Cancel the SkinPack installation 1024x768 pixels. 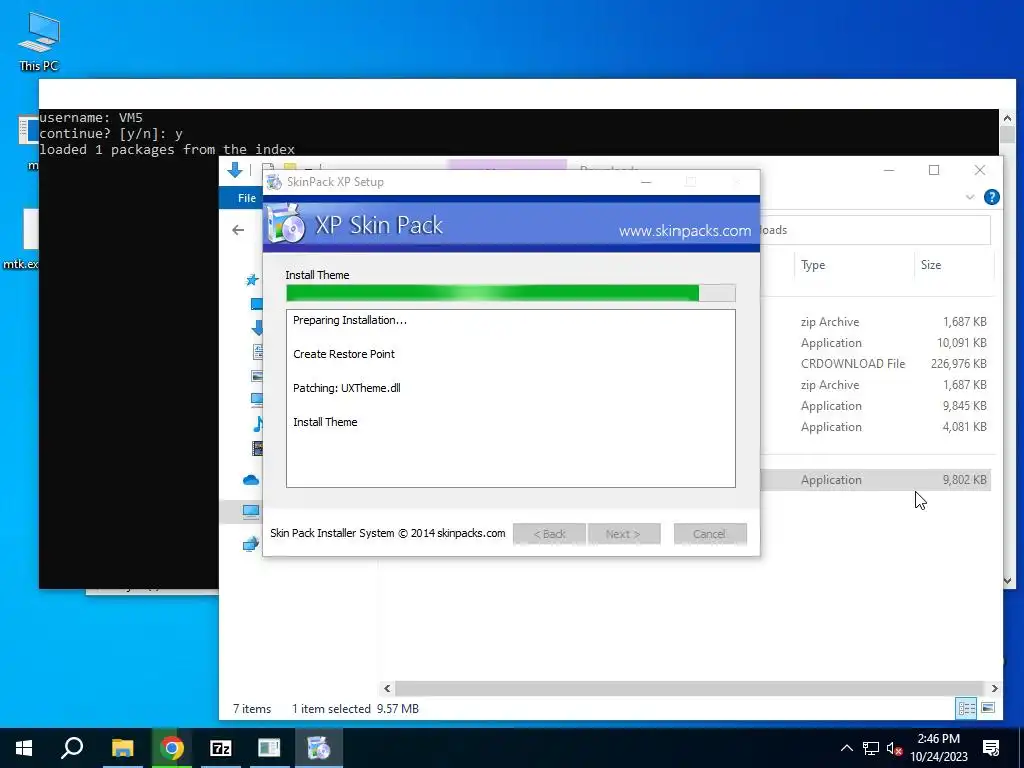point(710,534)
